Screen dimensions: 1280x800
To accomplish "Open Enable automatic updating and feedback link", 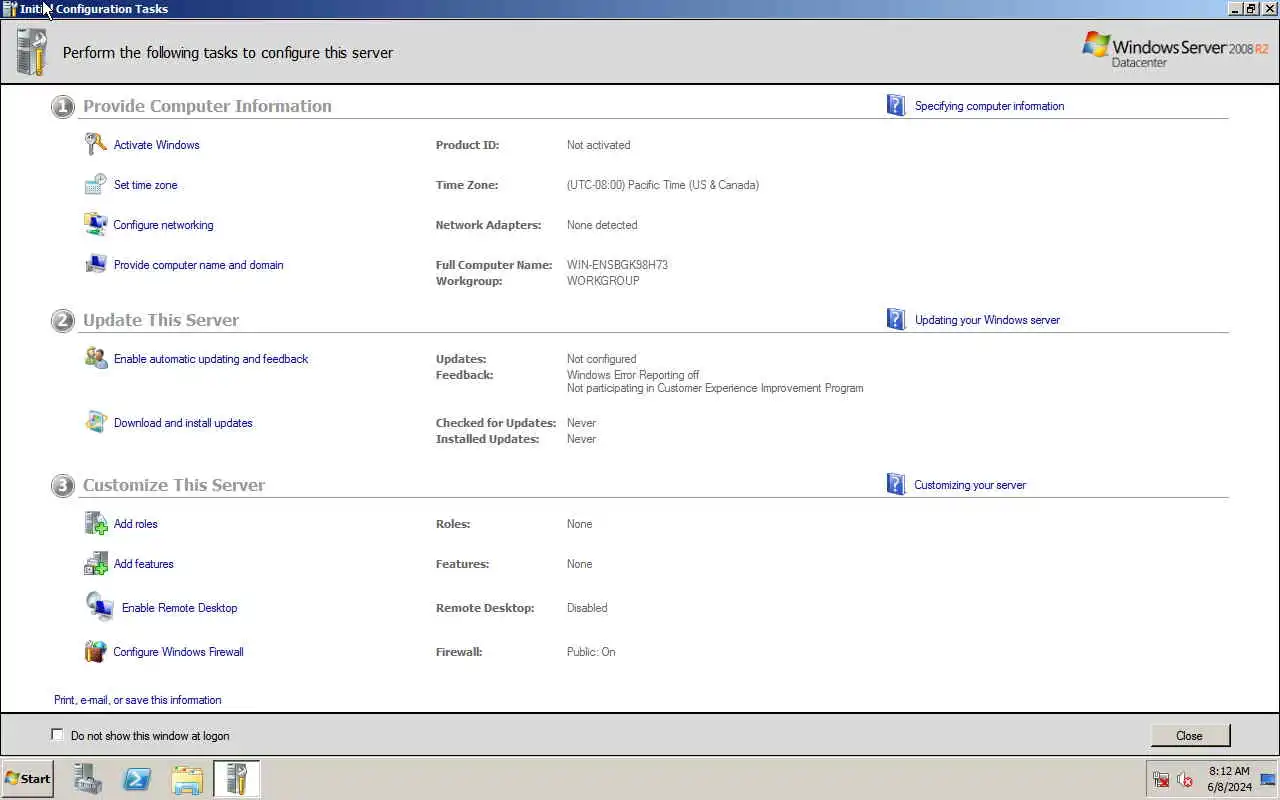I will [211, 359].
